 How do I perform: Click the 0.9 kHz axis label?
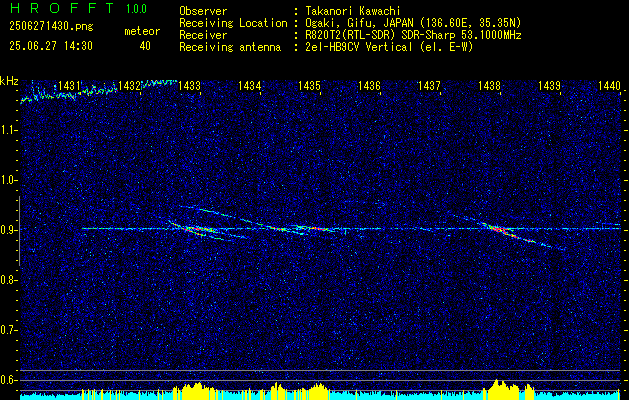point(8,230)
